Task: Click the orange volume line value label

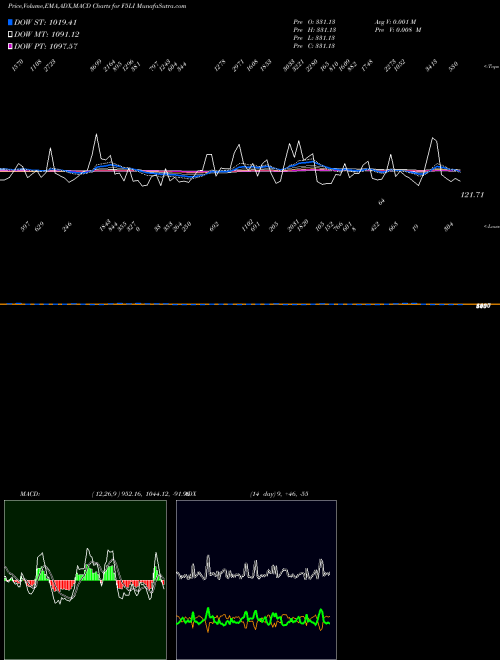Action: pos(483,306)
